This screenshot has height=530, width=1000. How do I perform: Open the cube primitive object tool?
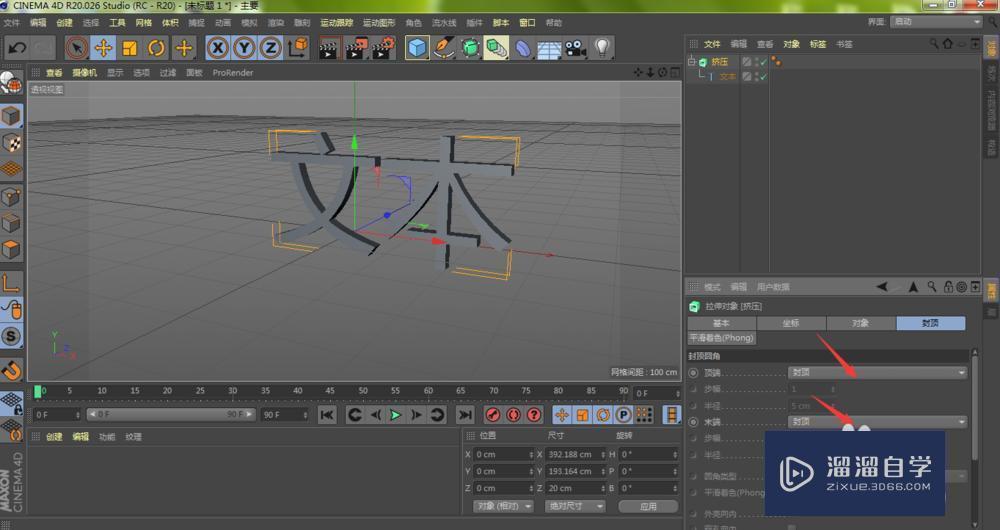(x=417, y=47)
